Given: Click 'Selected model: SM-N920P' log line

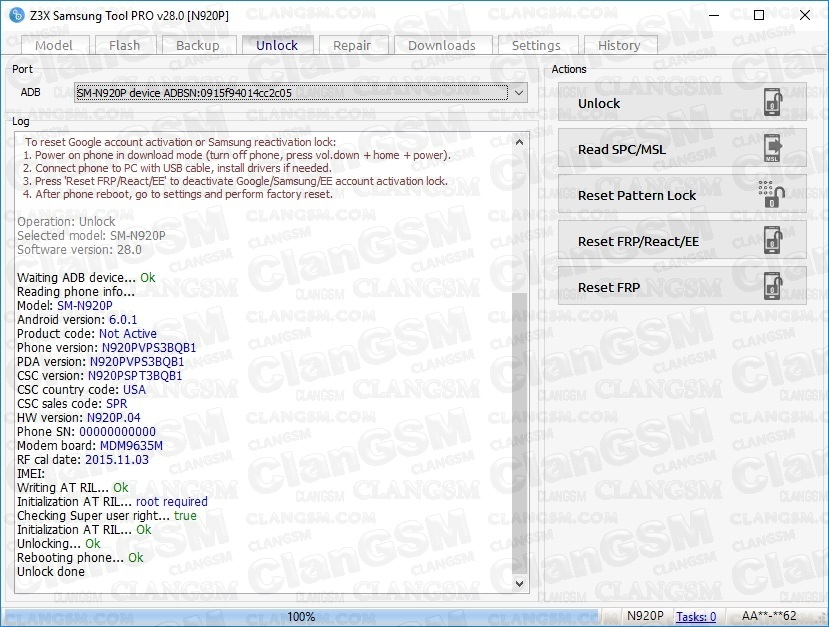Looking at the screenshot, I should (x=91, y=236).
